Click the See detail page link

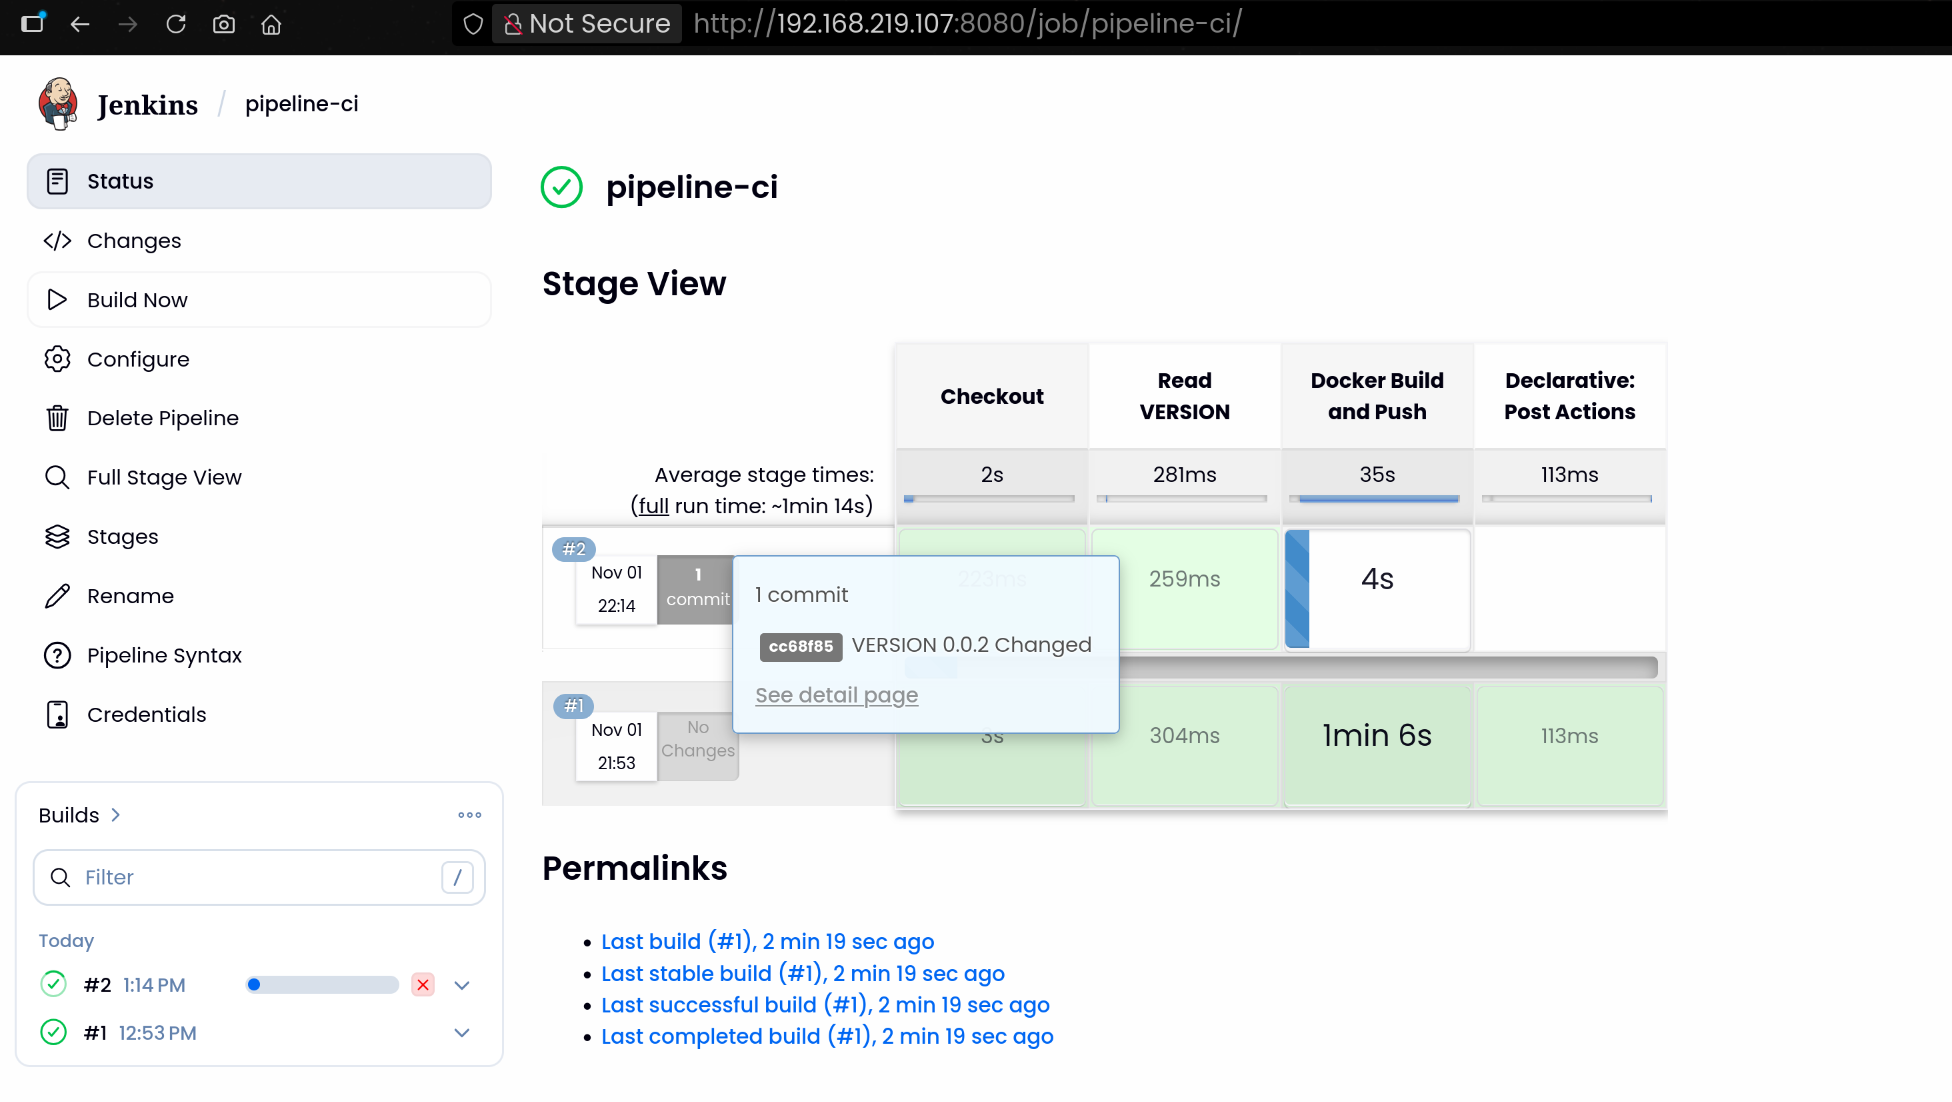(836, 695)
